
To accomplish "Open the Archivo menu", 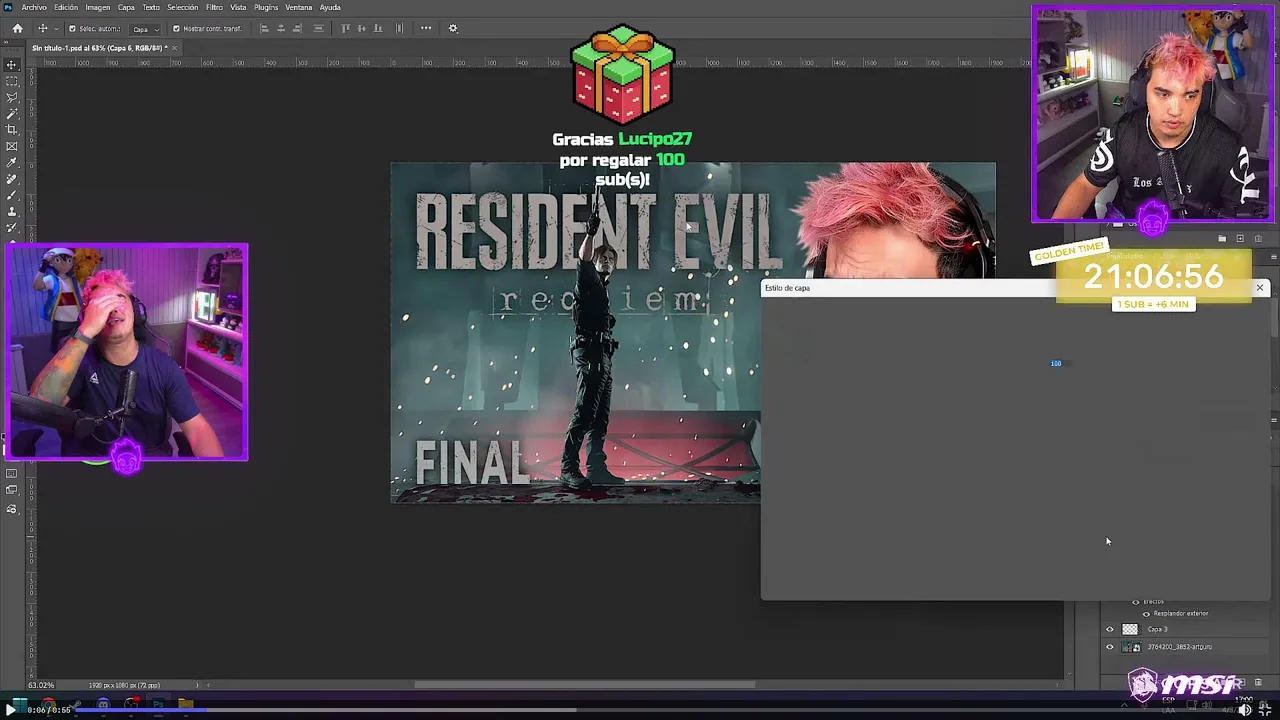I will coord(34,7).
